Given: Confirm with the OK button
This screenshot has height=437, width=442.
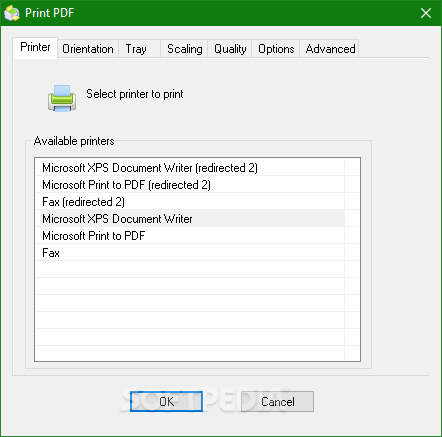Looking at the screenshot, I should [x=166, y=401].
